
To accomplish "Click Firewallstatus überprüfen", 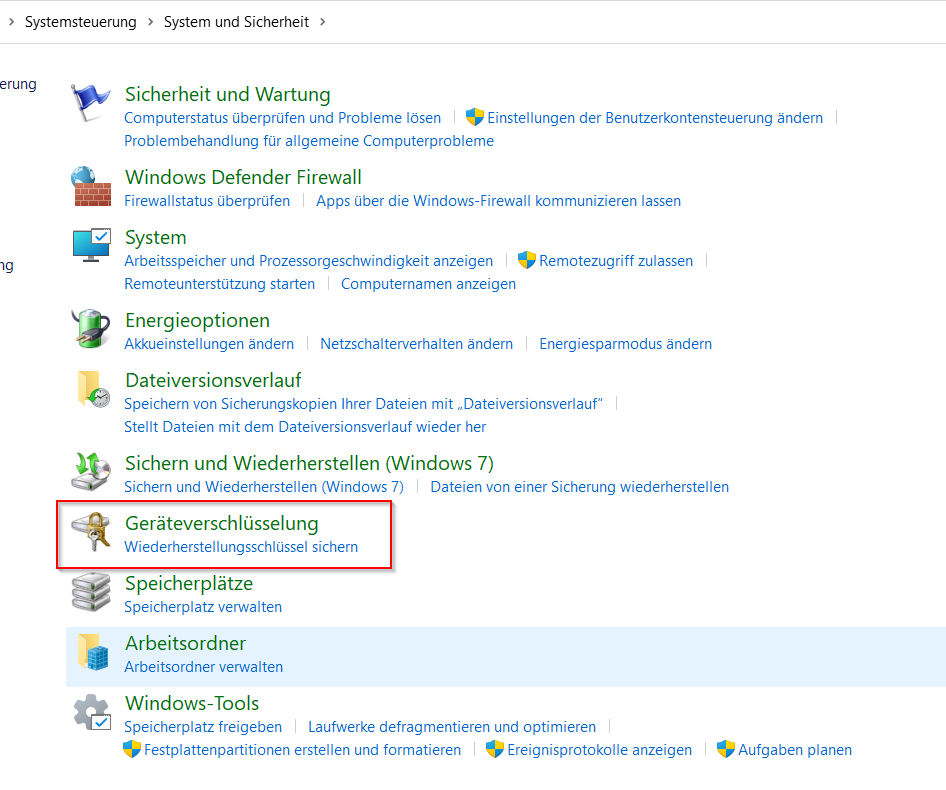I will [x=207, y=200].
